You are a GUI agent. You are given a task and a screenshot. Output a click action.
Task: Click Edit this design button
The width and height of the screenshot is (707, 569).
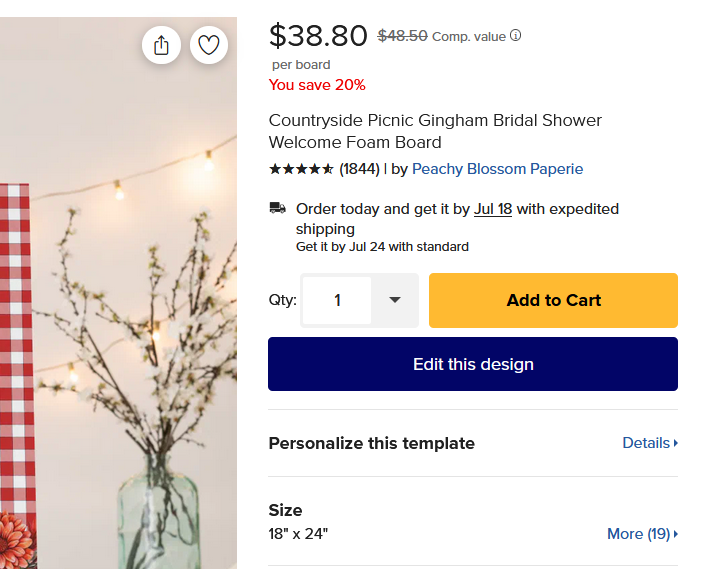473,364
